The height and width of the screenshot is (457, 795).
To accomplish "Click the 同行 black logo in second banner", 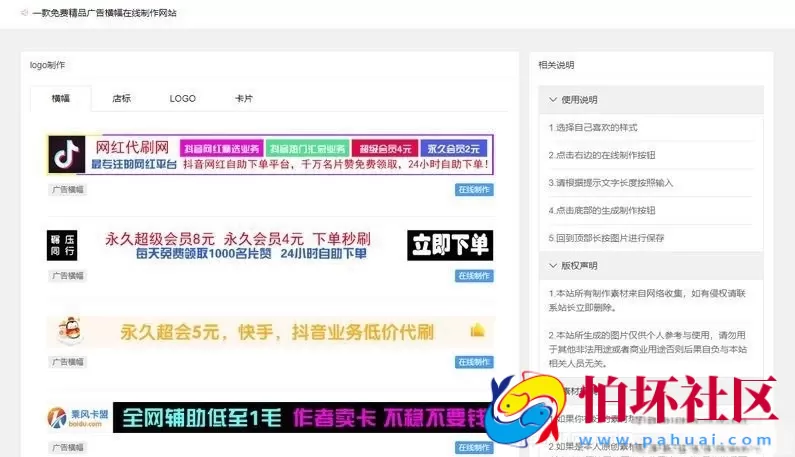I will [x=62, y=245].
